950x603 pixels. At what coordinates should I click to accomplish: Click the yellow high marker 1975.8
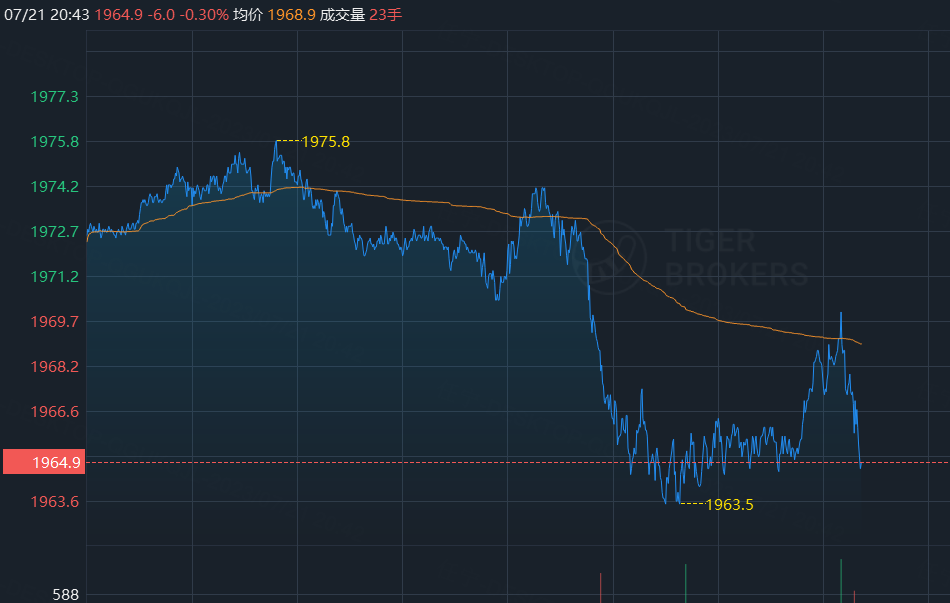pyautogui.click(x=325, y=141)
